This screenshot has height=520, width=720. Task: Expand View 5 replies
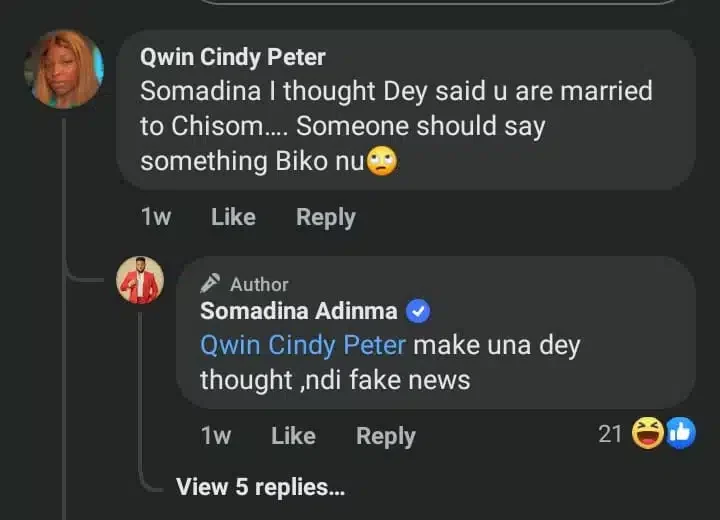click(260, 487)
